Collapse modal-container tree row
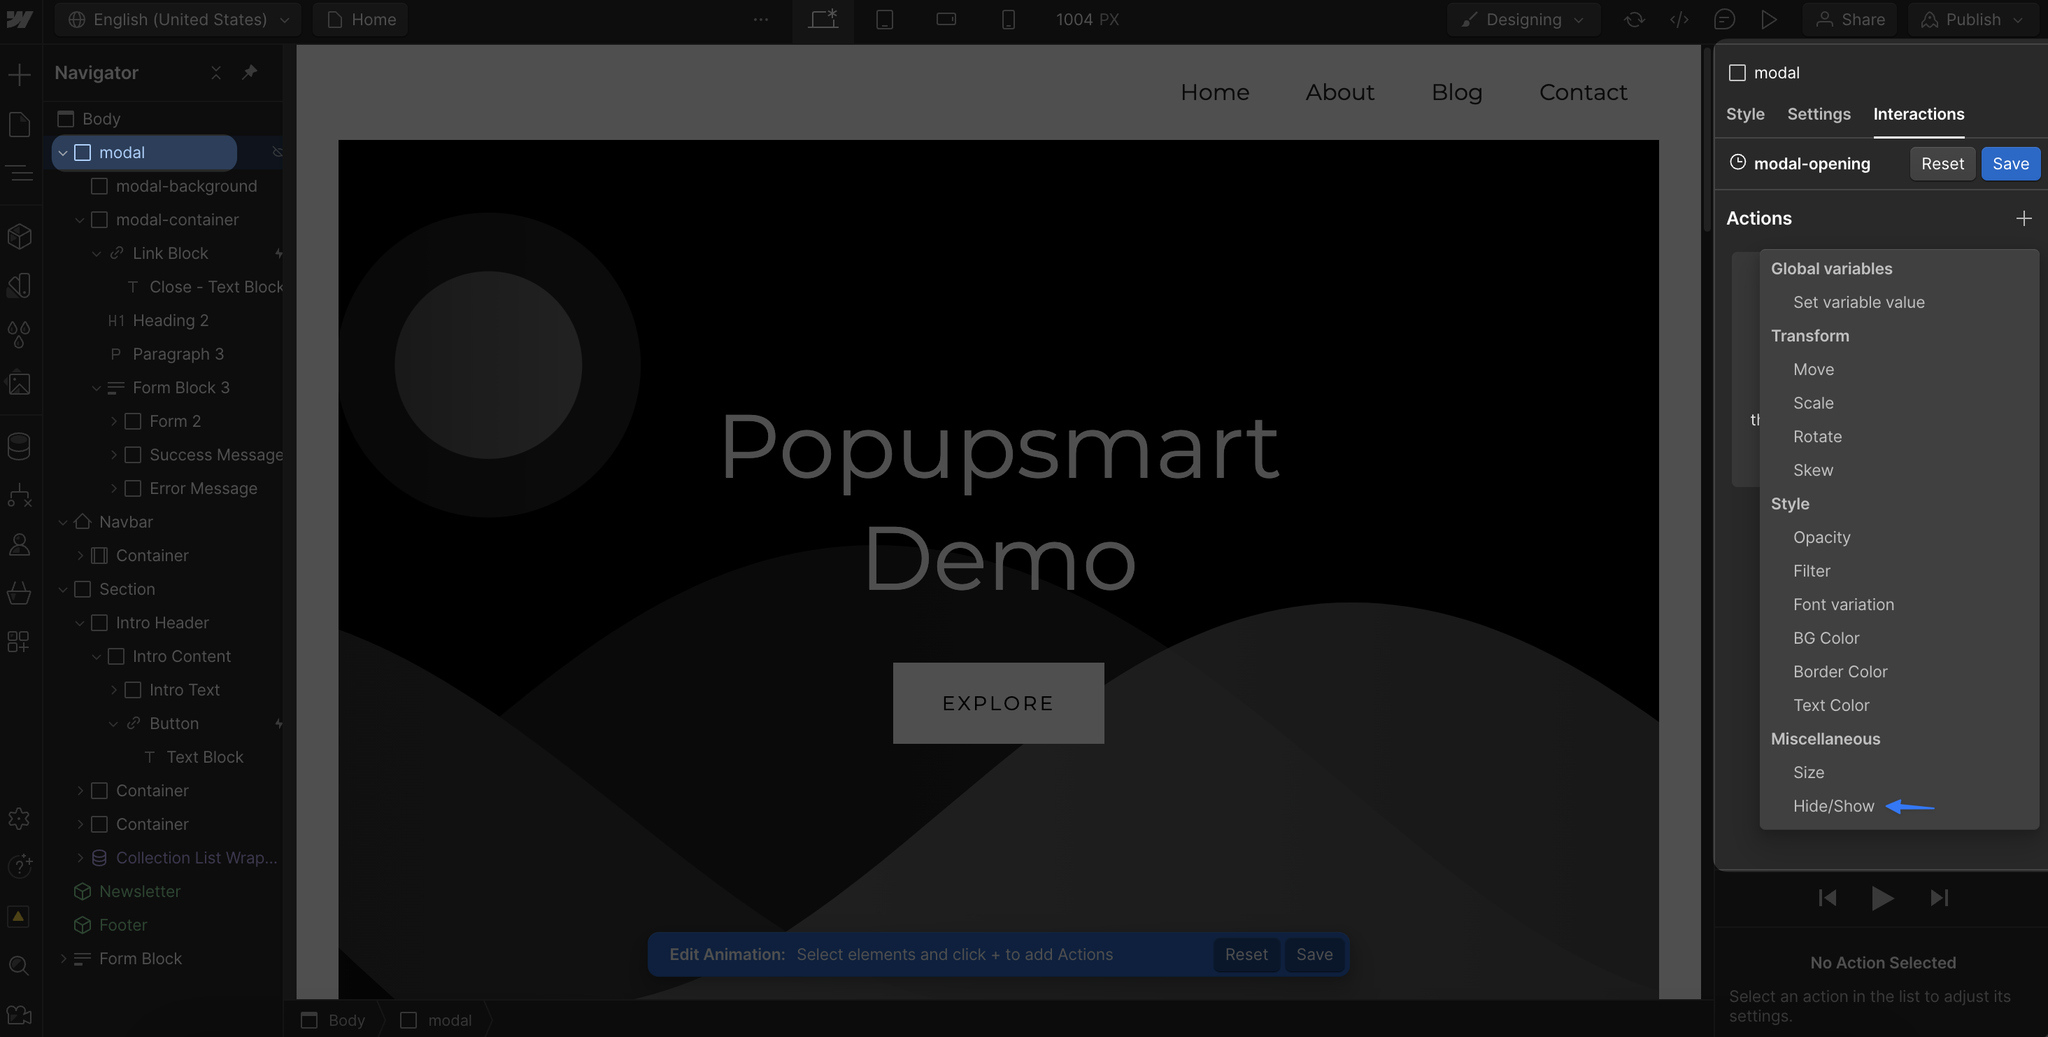 (x=80, y=220)
